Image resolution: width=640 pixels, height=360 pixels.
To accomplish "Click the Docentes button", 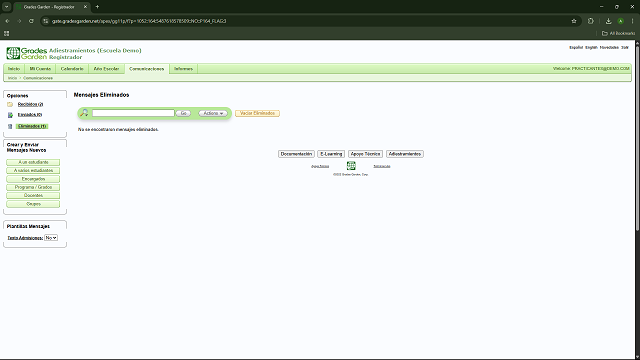I will [33, 196].
